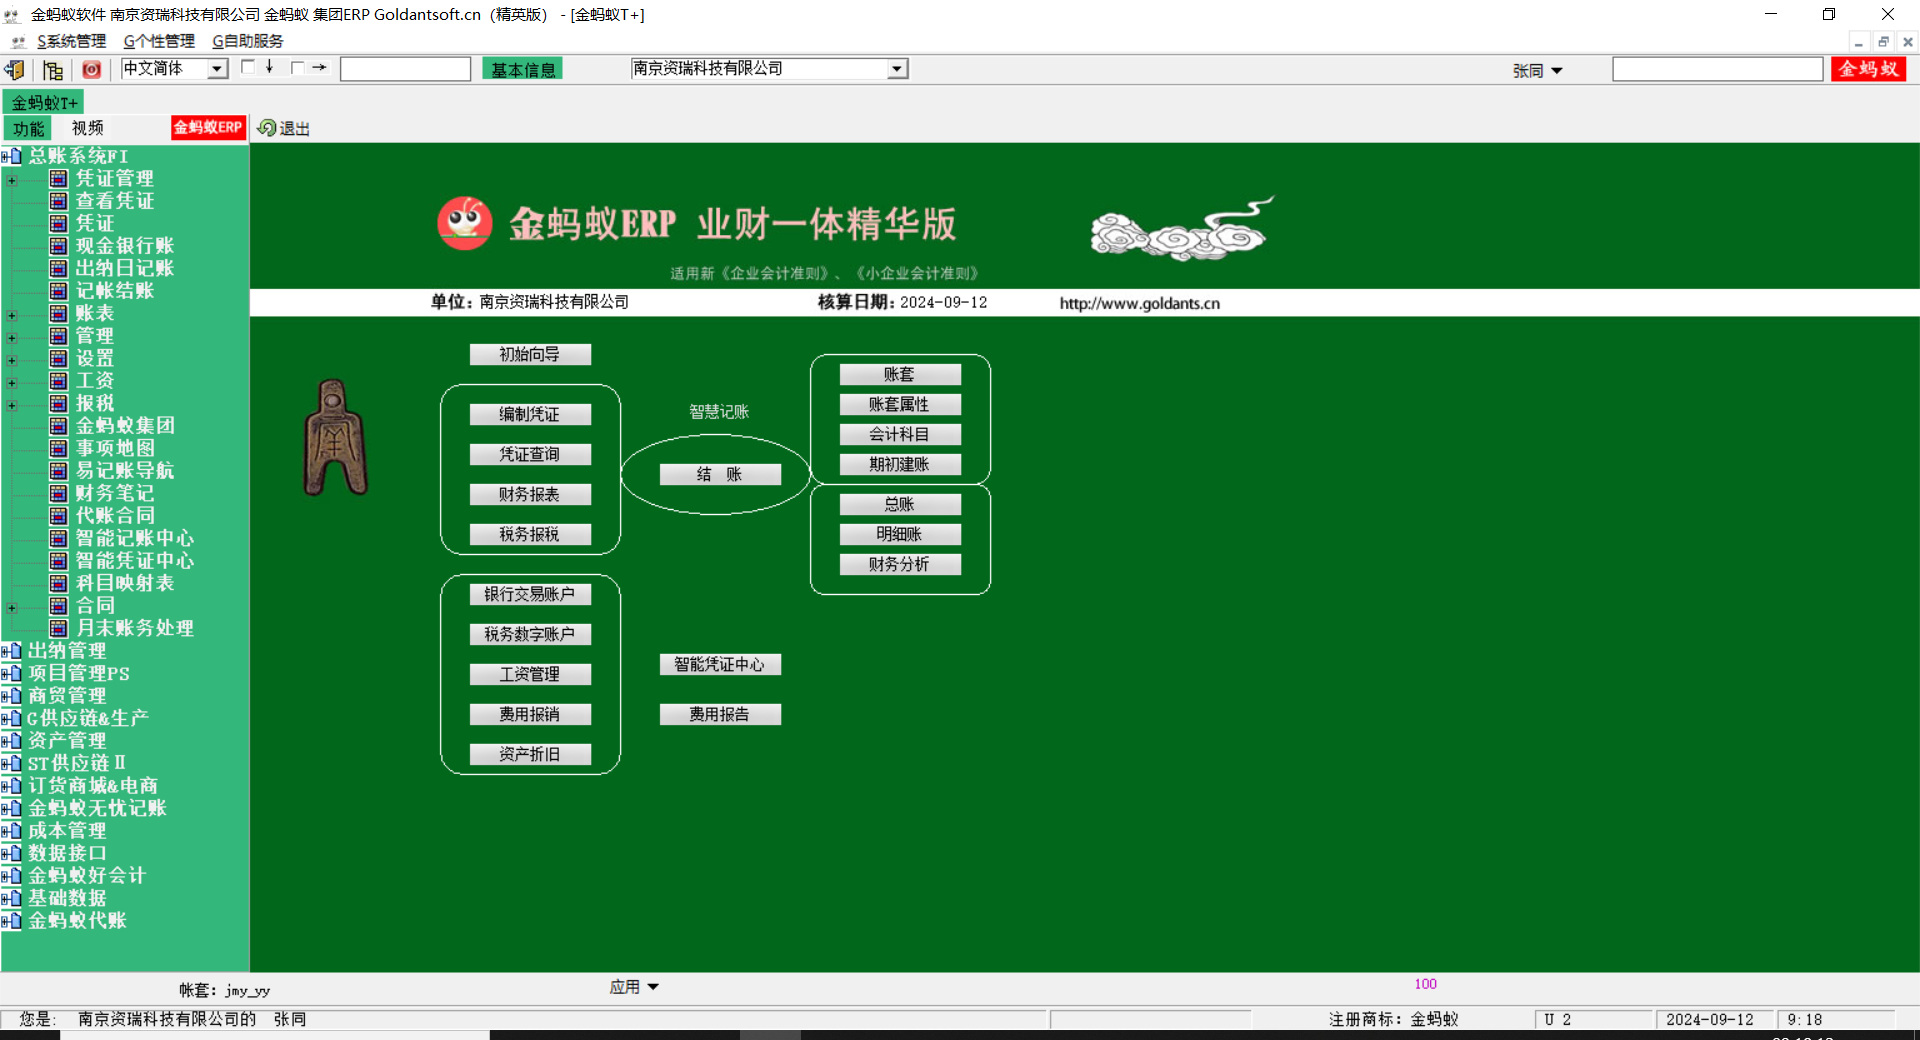
Task: Expand the 账表 tree node
Action: tap(12, 315)
